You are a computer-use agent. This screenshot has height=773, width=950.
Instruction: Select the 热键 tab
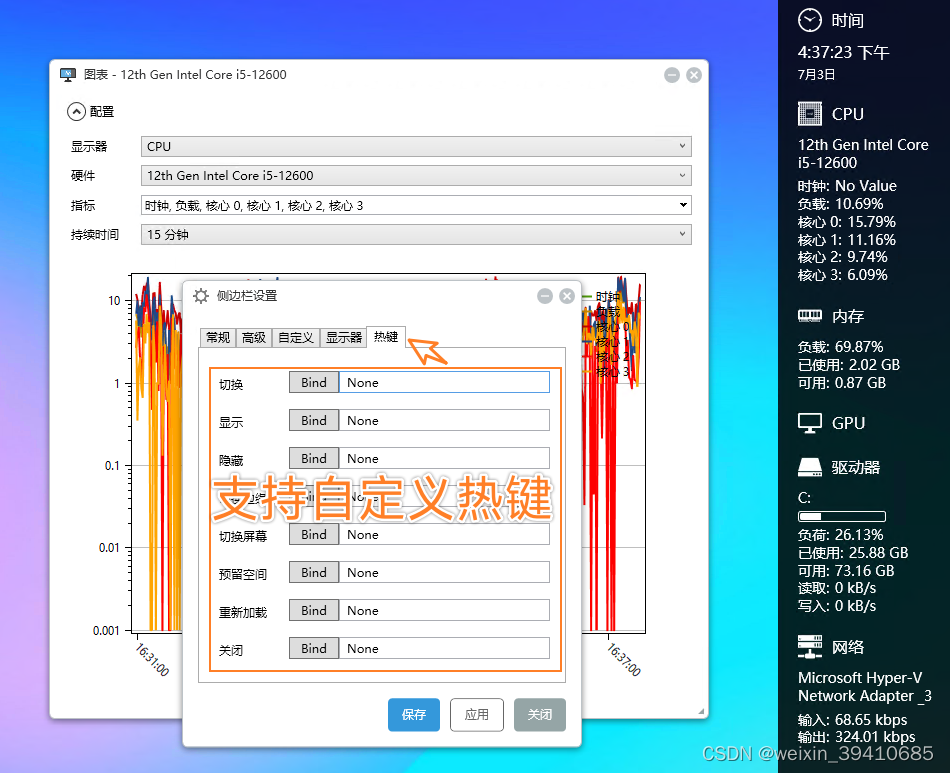coord(386,336)
